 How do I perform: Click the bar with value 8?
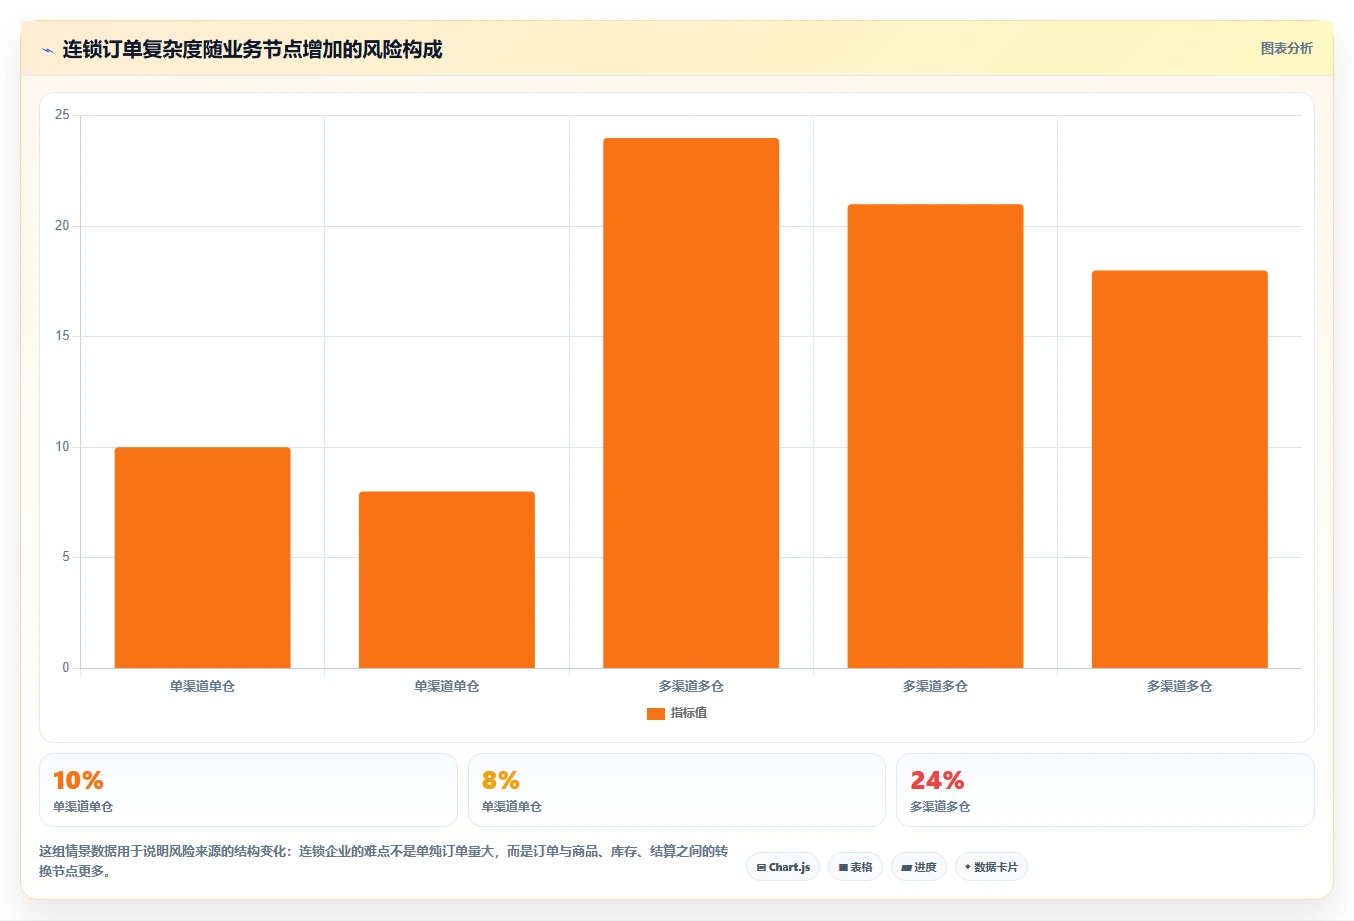tap(447, 580)
